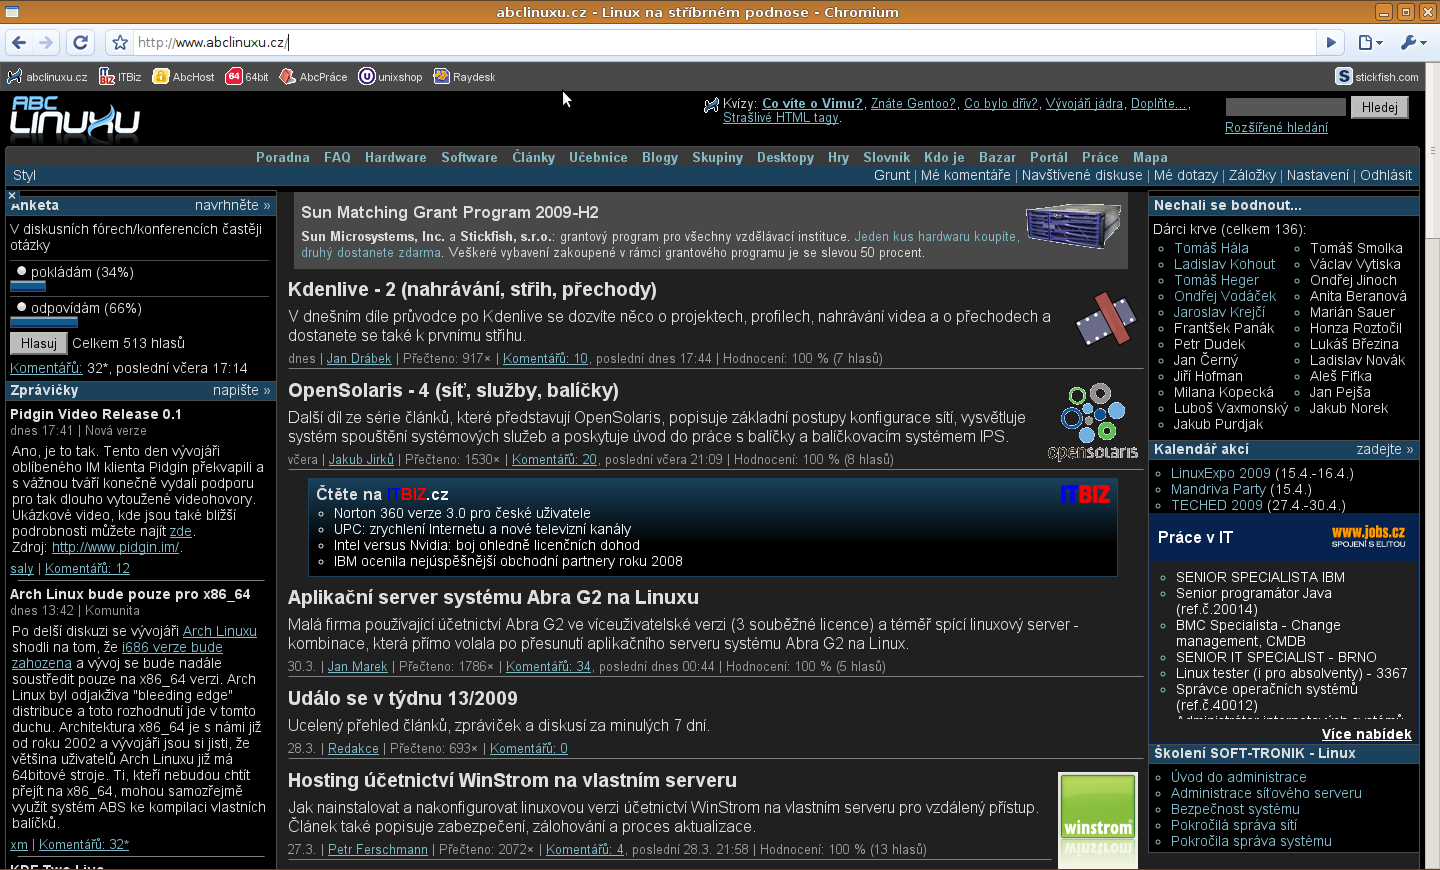Open 'Více nabídek' job offers link
The image size is (1440, 870).
tap(1367, 734)
